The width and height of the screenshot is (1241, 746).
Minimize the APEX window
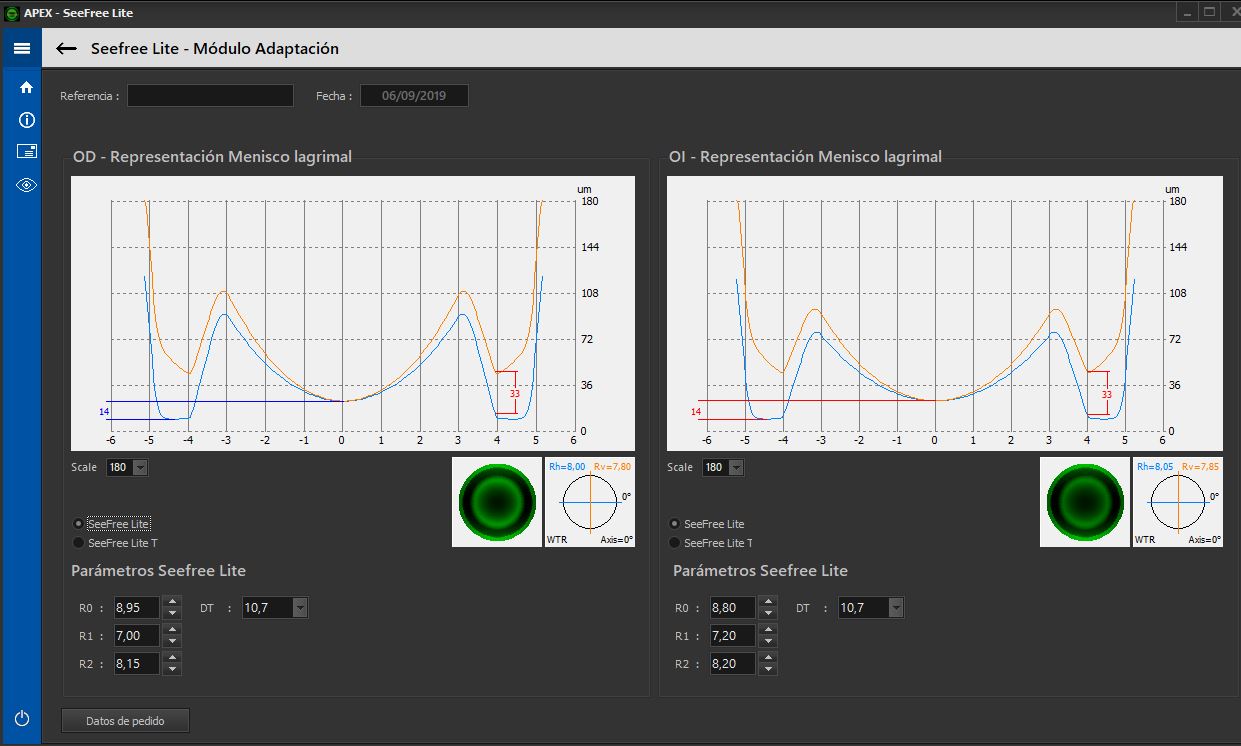[1186, 12]
